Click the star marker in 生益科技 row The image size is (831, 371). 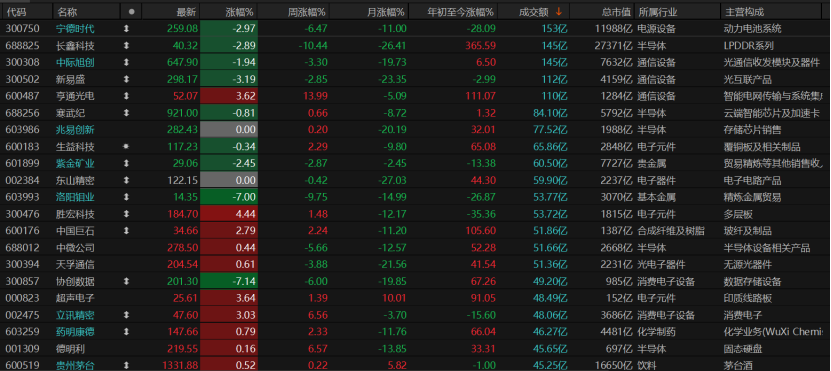(126, 147)
